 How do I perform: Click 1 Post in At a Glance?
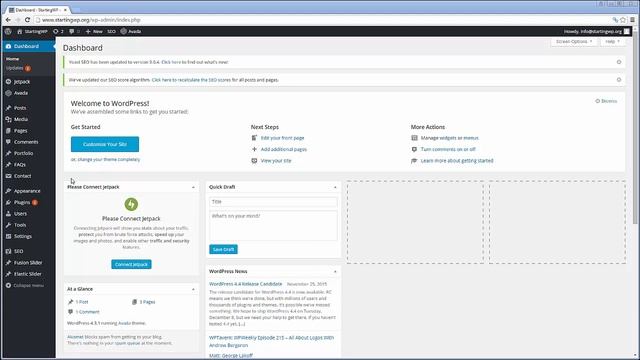(82, 302)
